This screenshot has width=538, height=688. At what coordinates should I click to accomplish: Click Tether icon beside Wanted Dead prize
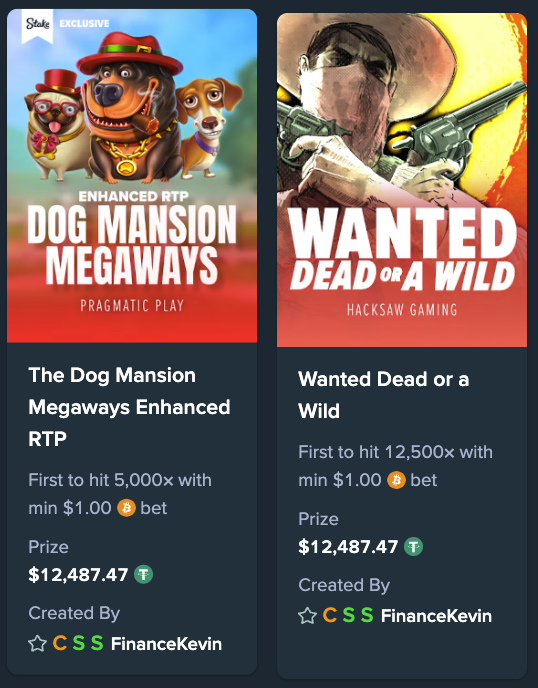click(413, 547)
